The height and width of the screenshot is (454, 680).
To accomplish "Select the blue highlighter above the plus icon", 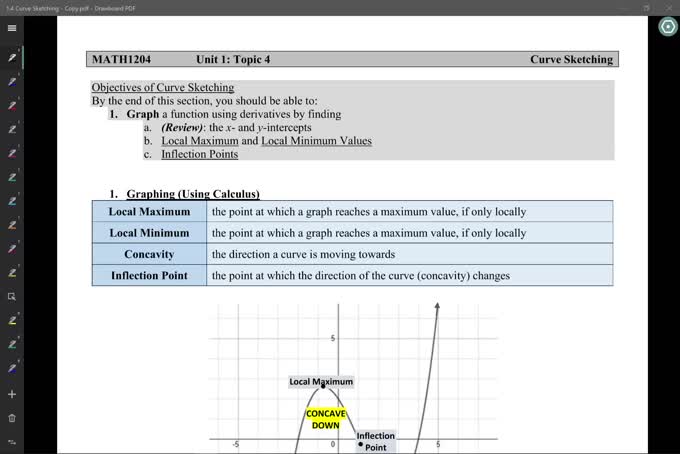I will point(12,368).
